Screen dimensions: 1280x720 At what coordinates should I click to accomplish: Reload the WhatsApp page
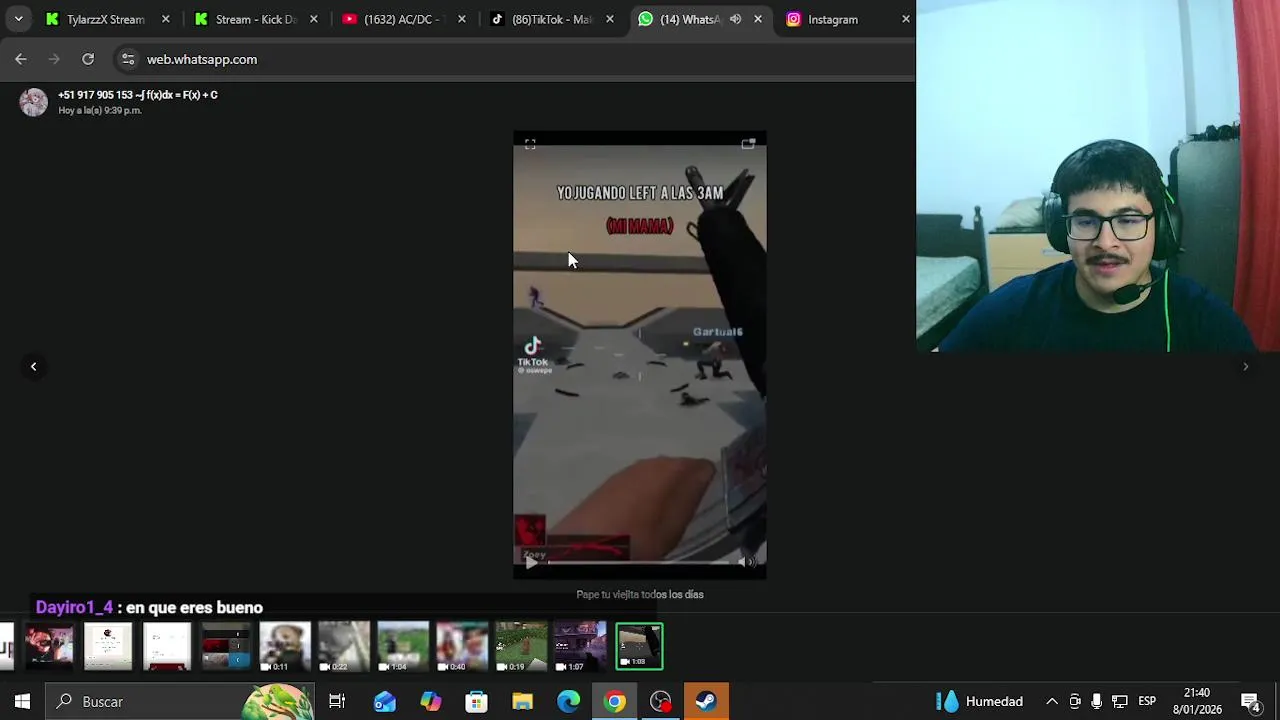[88, 60]
